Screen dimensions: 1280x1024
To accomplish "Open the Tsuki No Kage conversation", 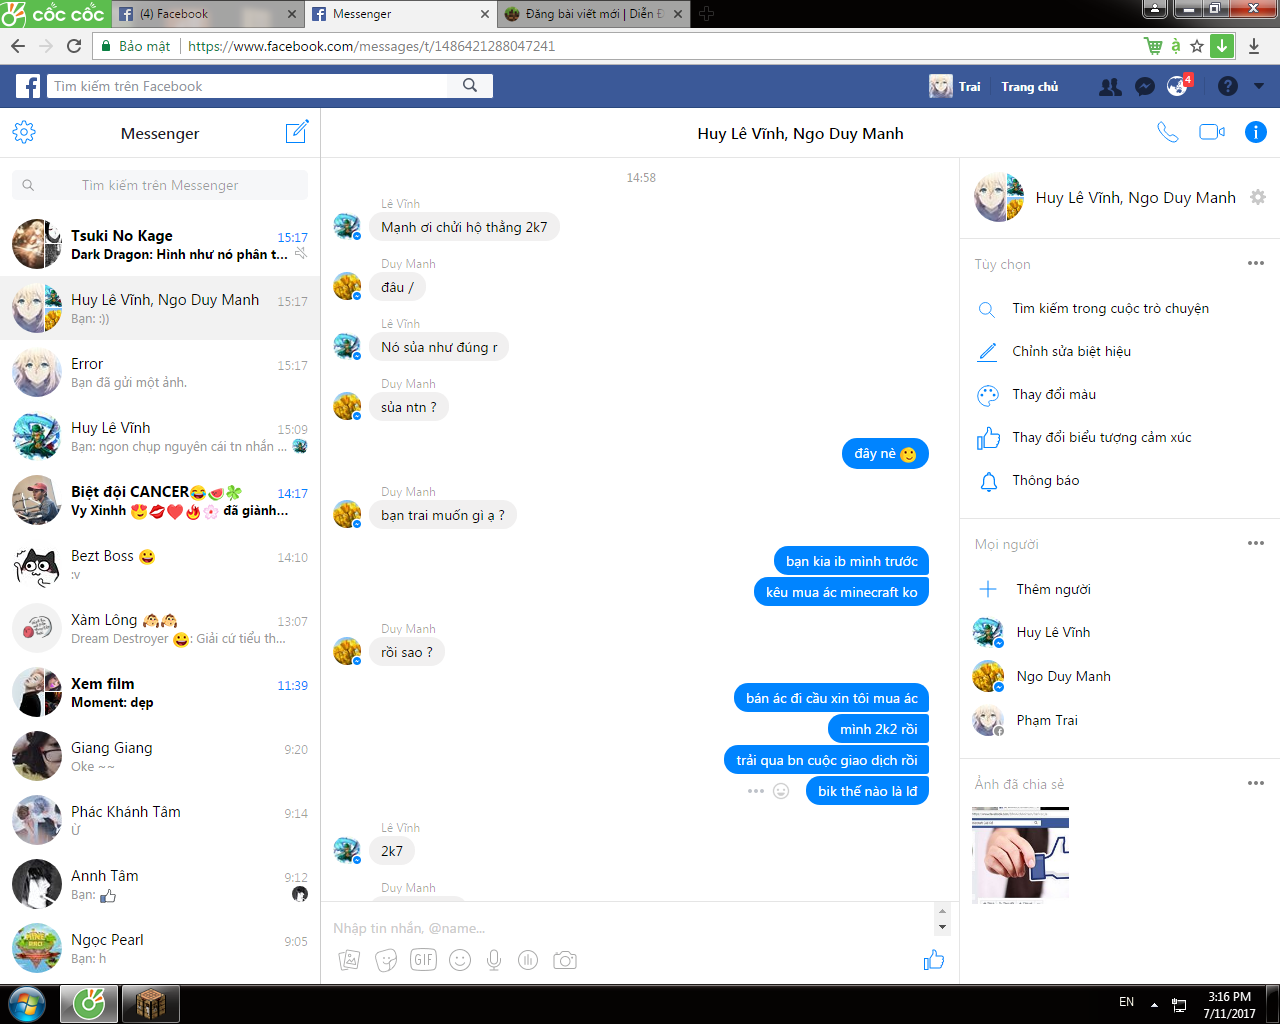I will (160, 244).
